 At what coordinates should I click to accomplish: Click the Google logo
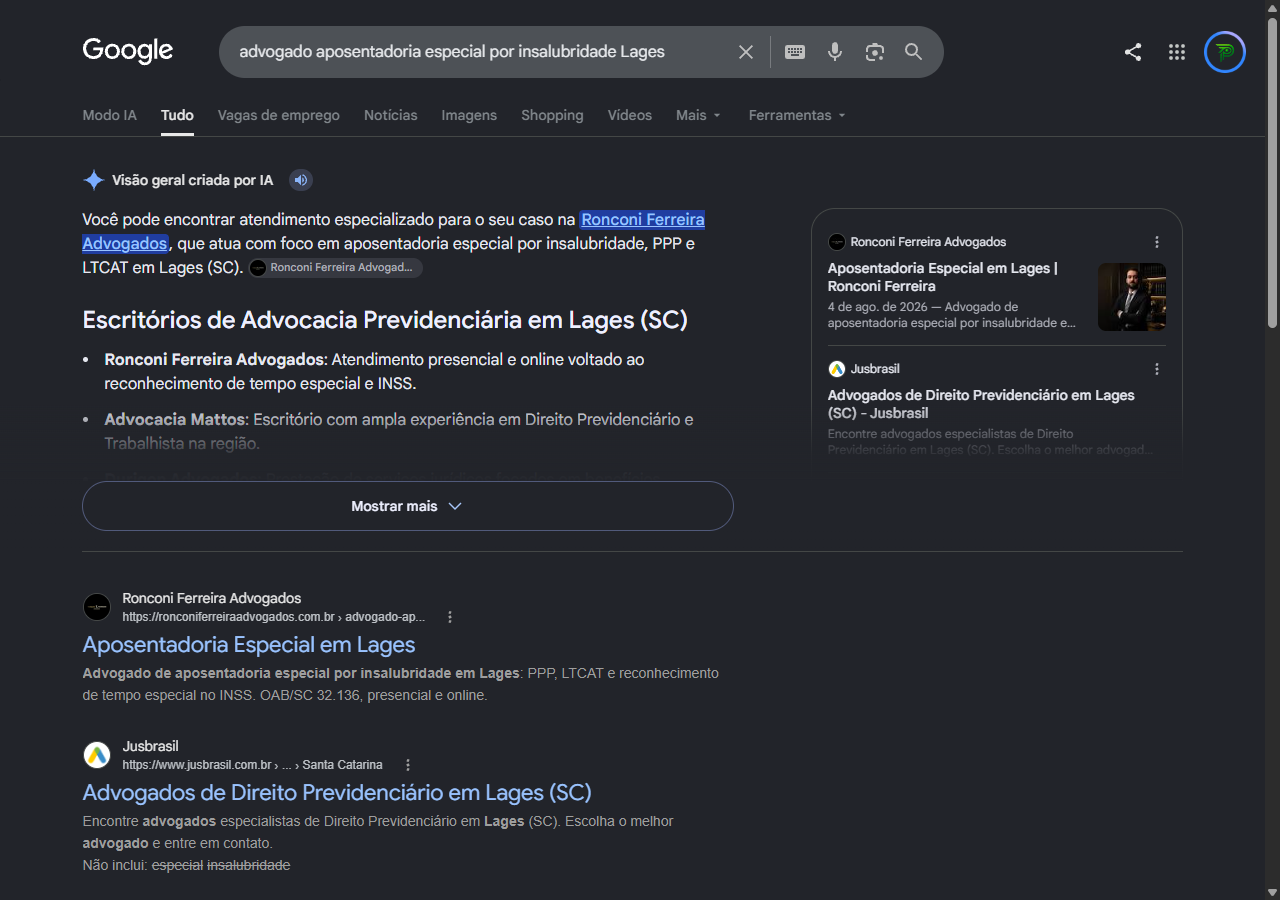click(x=128, y=50)
